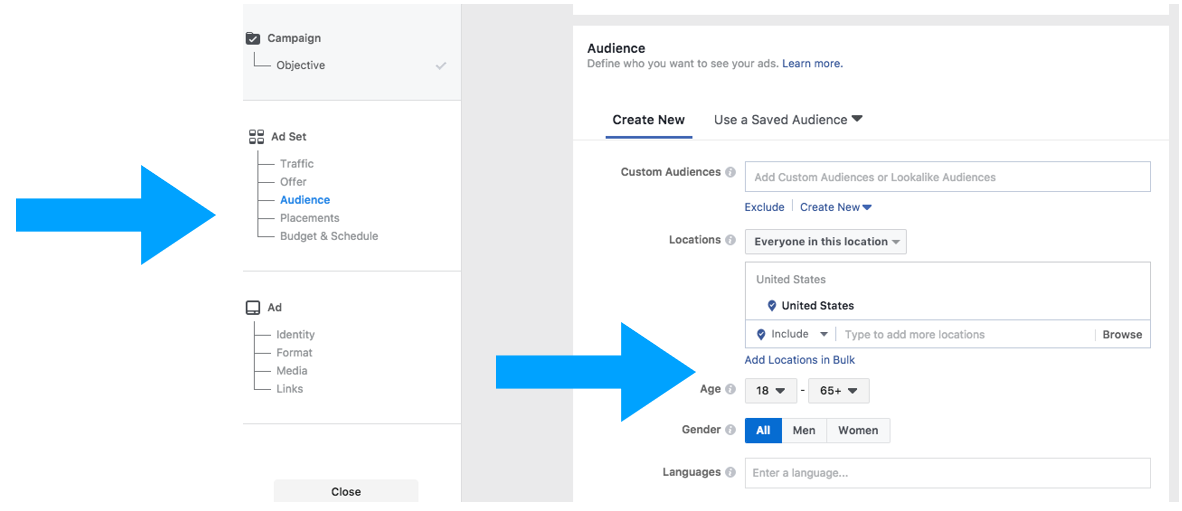Screen dimensions: 1182x511
Task: Open the maximum age 65+ dropdown
Action: 838,391
